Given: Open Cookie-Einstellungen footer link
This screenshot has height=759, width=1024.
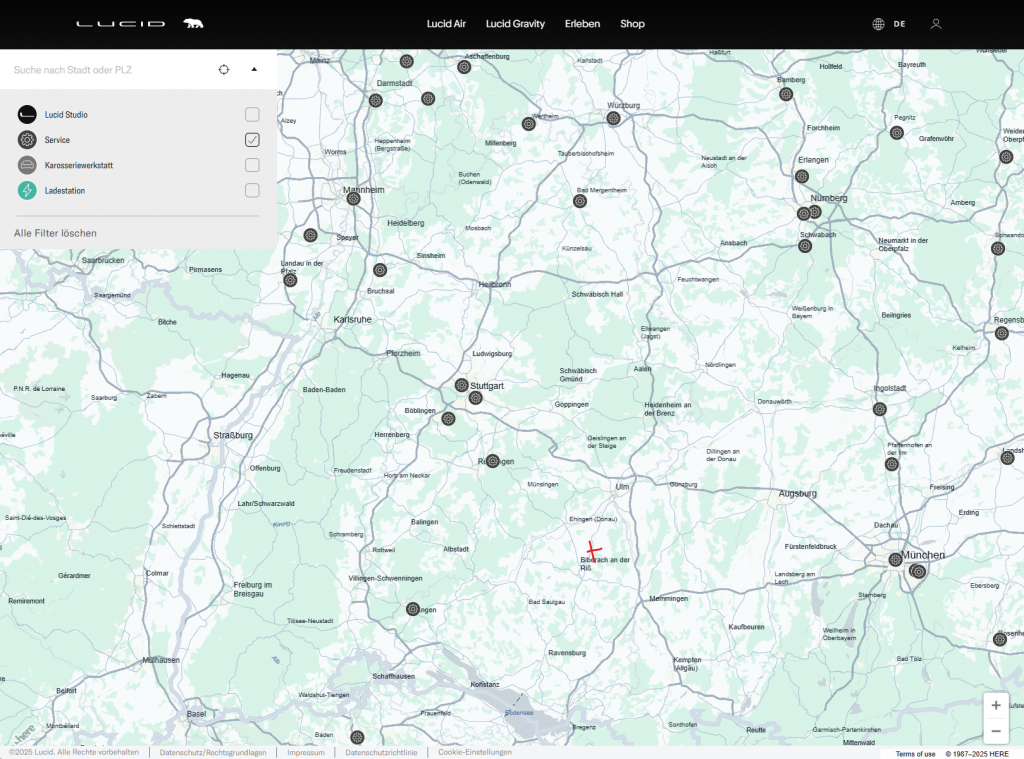Looking at the screenshot, I should [475, 752].
